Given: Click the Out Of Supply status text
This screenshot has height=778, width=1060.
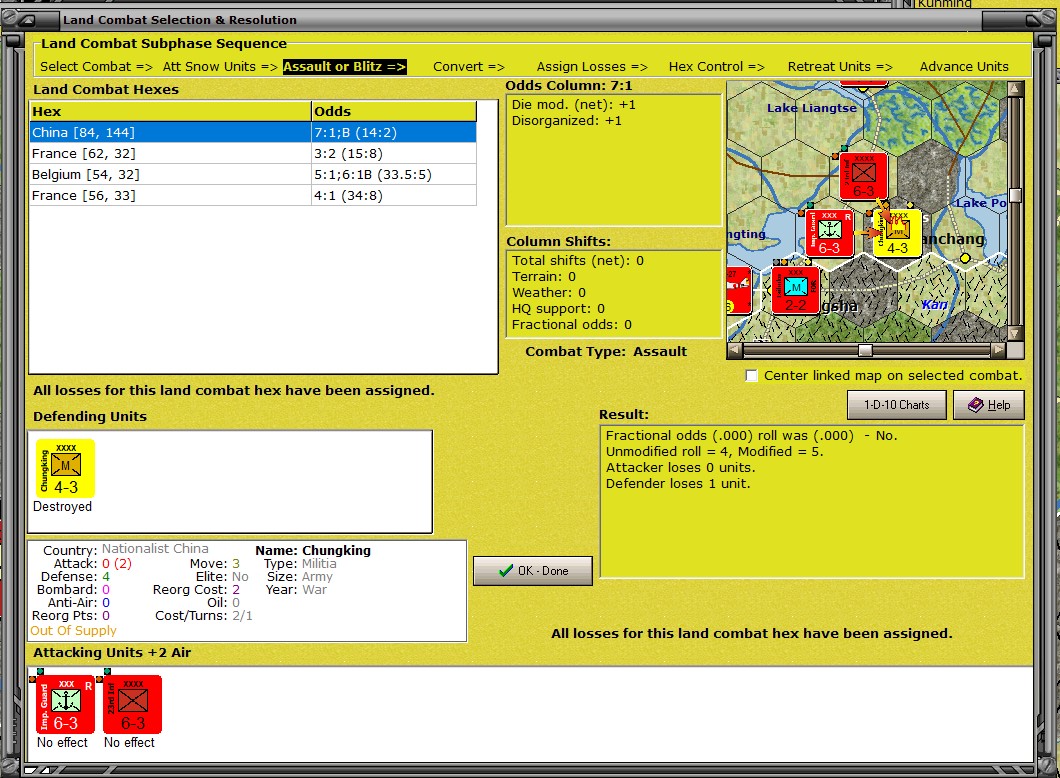Looking at the screenshot, I should pos(73,631).
